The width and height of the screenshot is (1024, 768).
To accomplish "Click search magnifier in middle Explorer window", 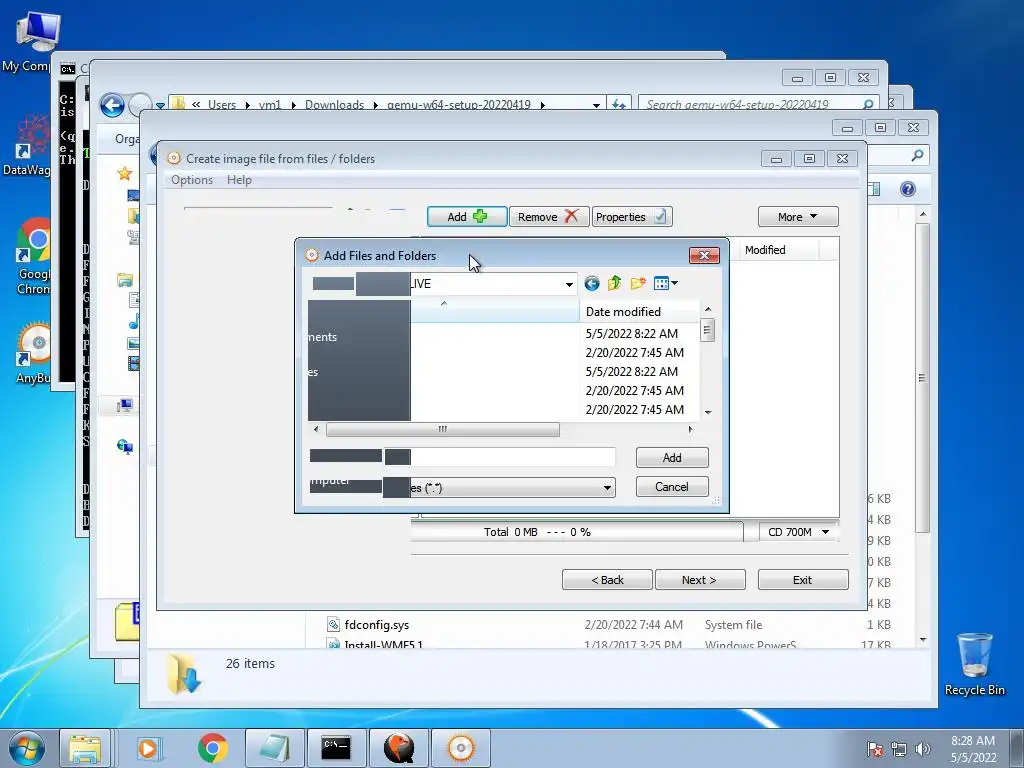I will click(918, 155).
